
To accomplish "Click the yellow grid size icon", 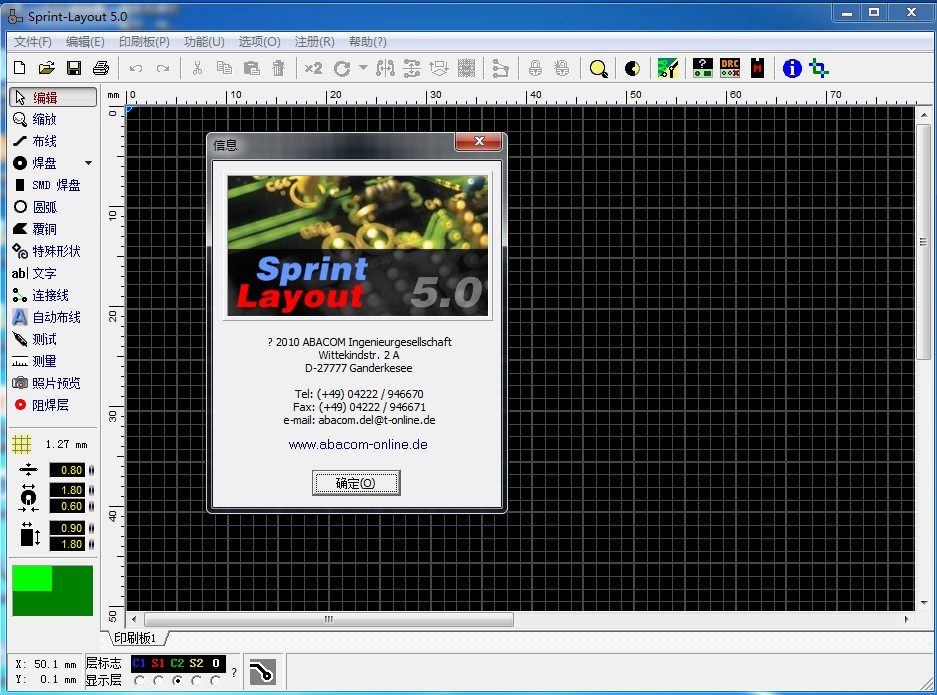I will pyautogui.click(x=22, y=444).
